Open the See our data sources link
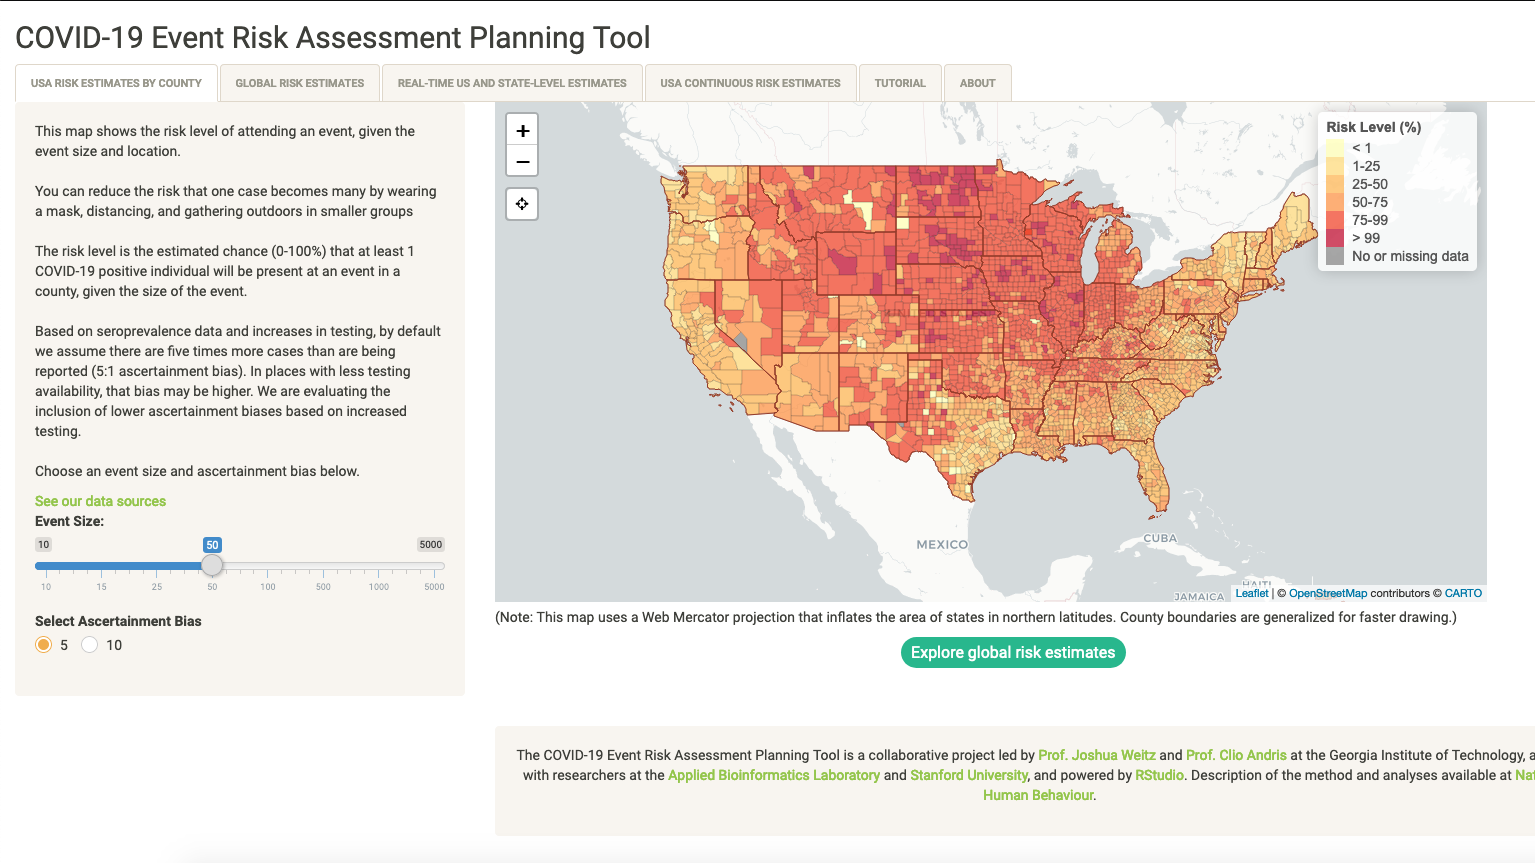This screenshot has width=1535, height=863. [100, 501]
